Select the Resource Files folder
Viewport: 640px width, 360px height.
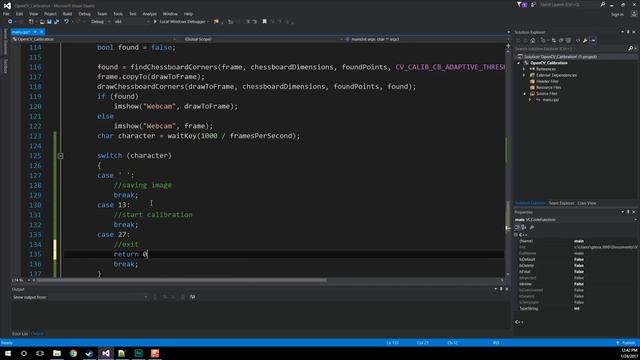[x=549, y=87]
